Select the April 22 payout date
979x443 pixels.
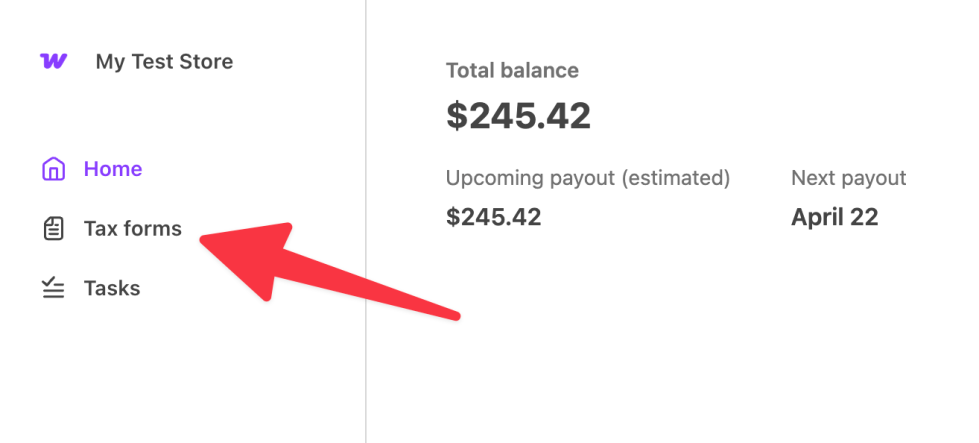click(834, 217)
